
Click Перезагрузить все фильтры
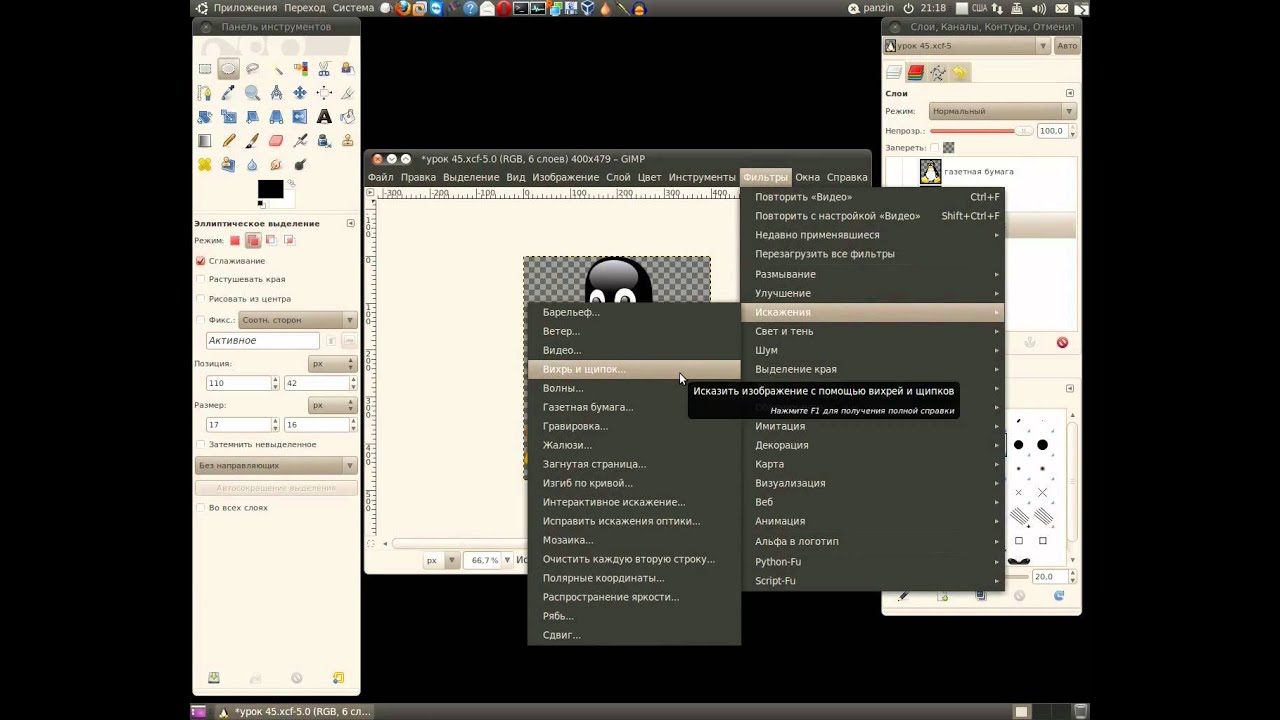[872, 254]
